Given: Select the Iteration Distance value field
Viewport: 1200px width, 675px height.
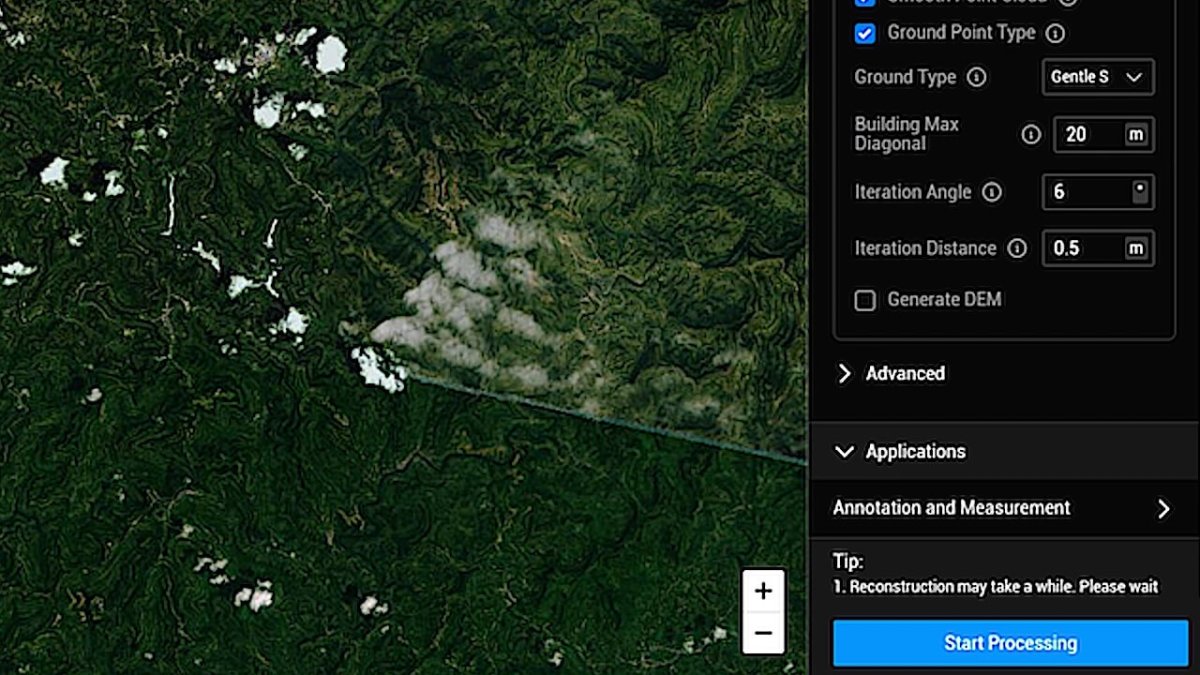Looking at the screenshot, I should 1098,248.
